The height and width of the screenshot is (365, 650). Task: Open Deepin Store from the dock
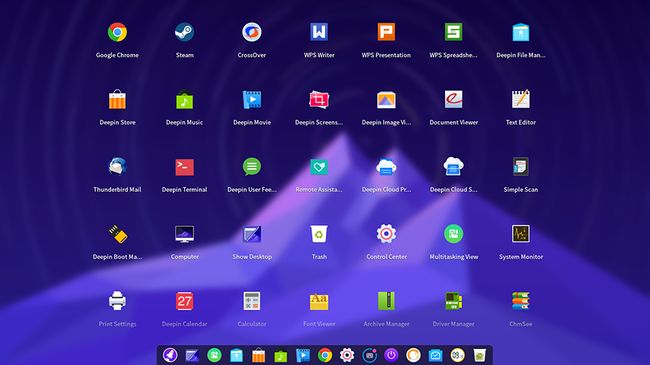coord(258,355)
